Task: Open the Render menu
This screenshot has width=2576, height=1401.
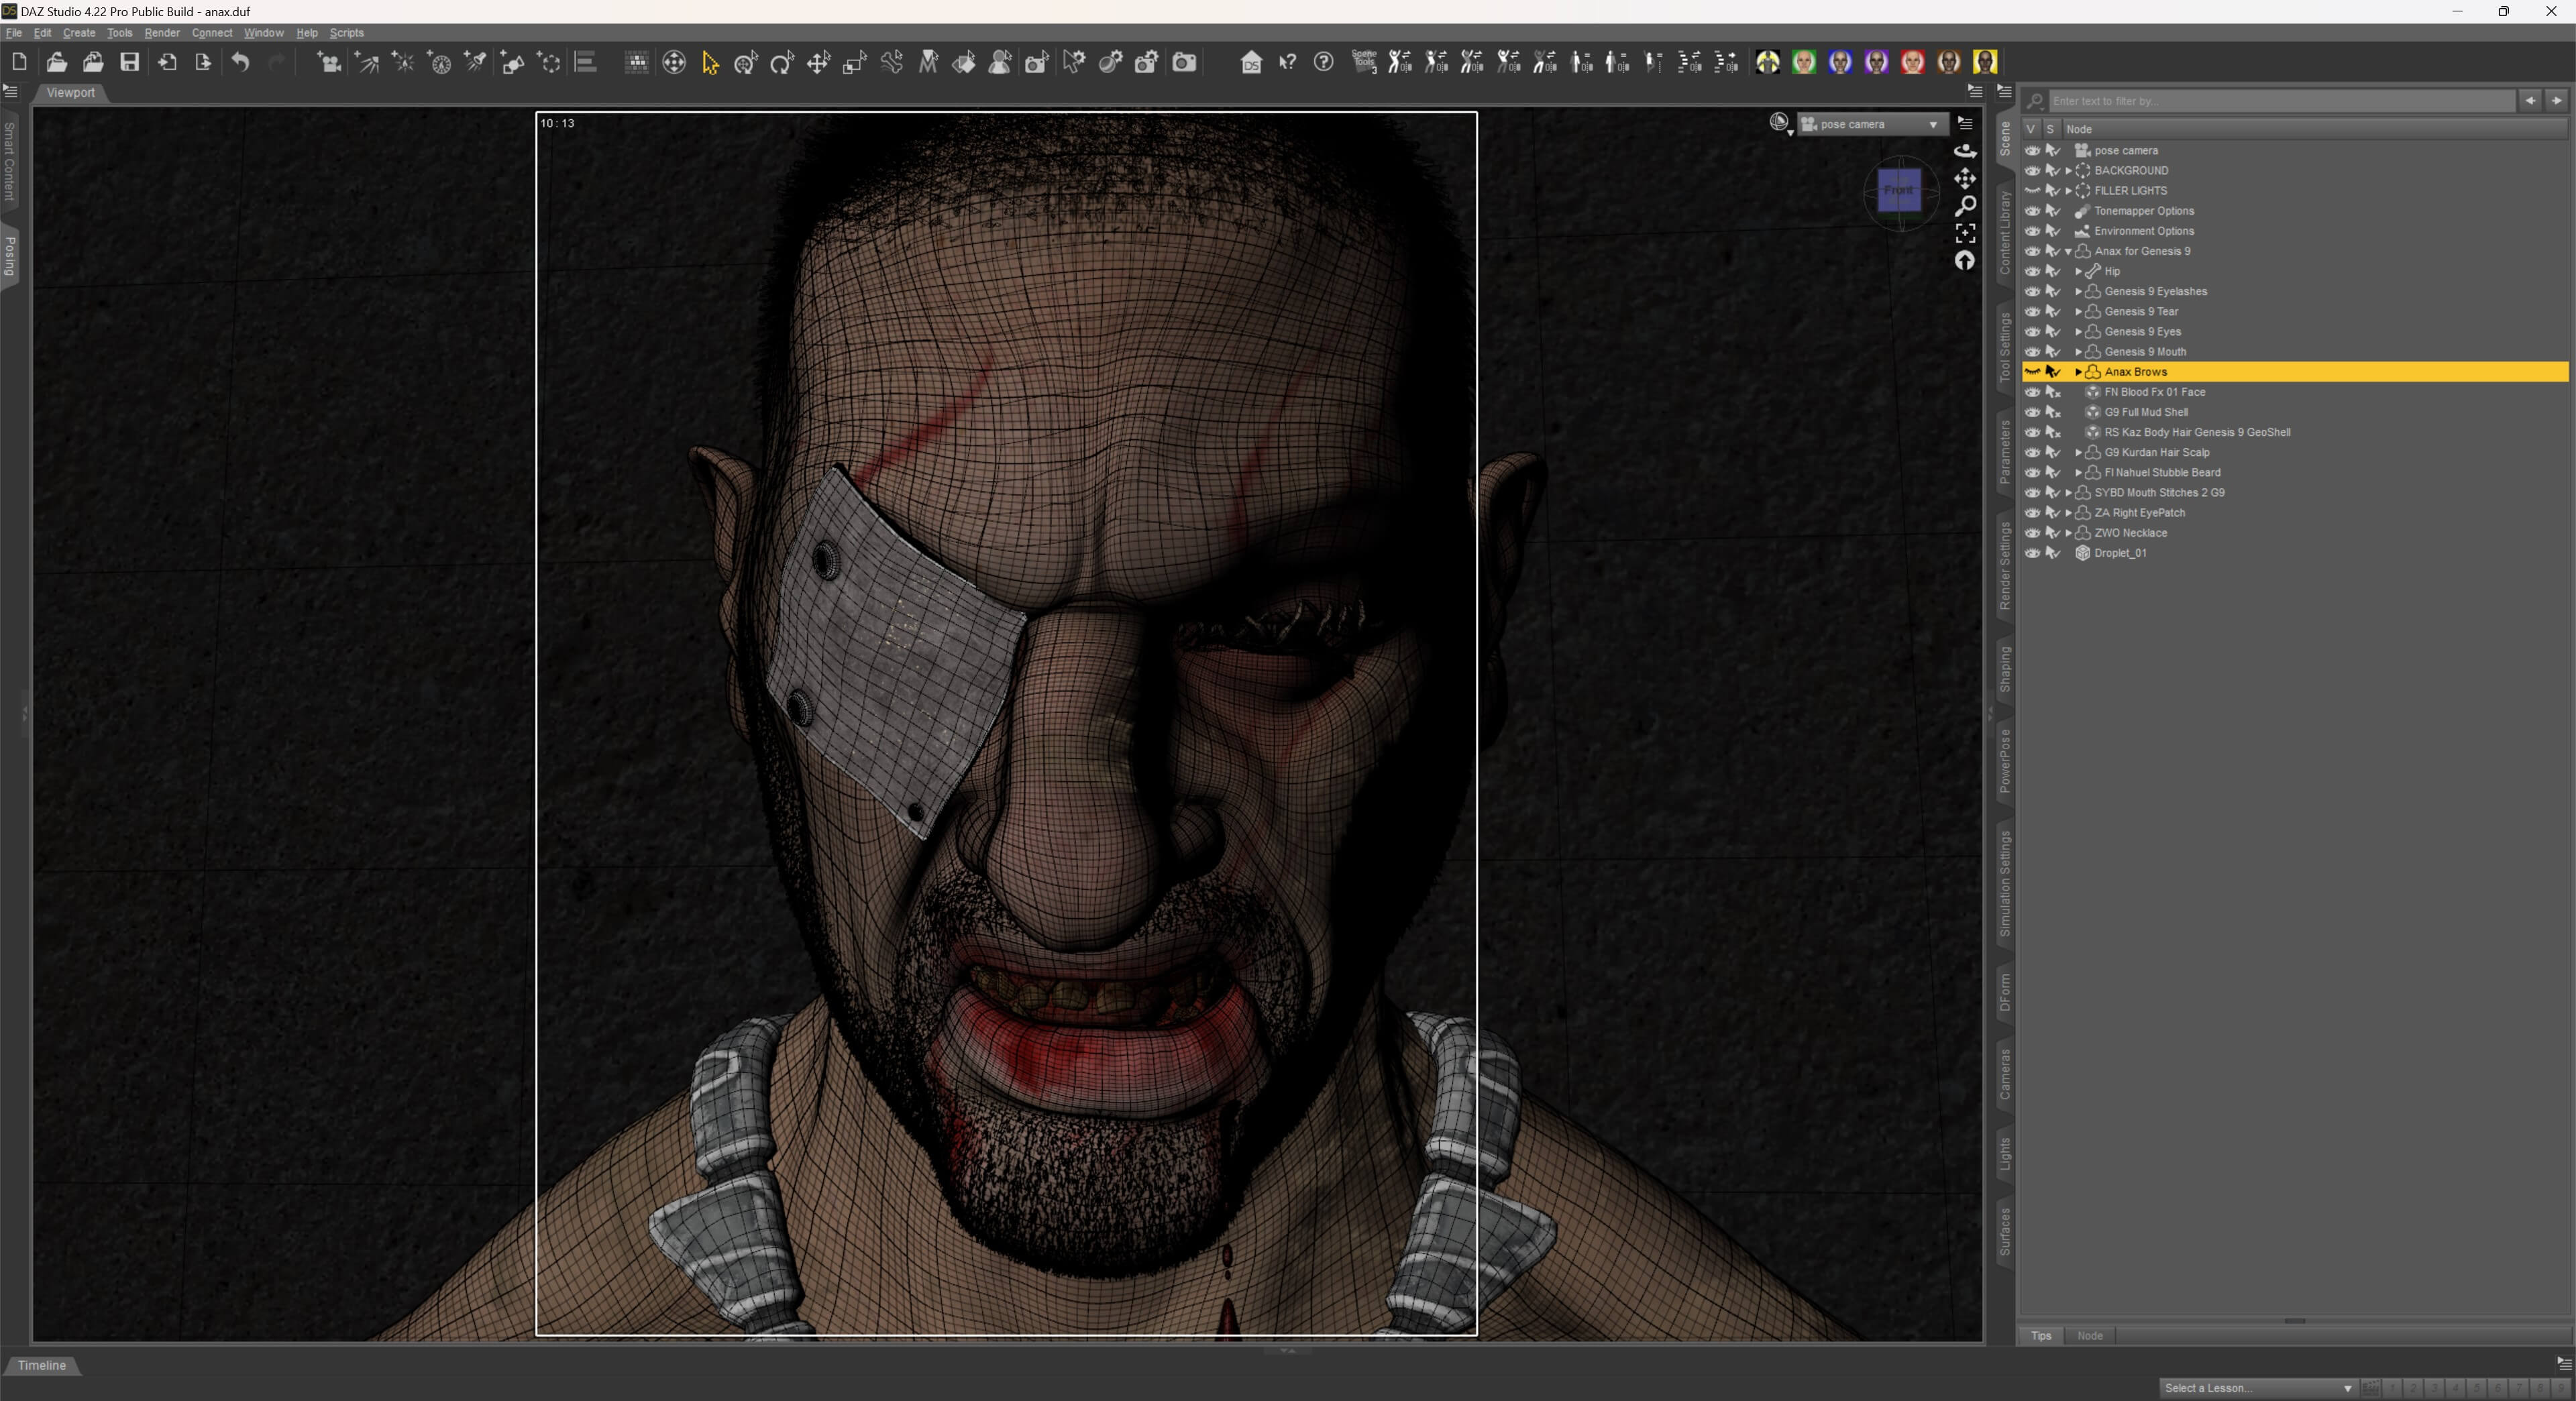Action: coord(161,33)
